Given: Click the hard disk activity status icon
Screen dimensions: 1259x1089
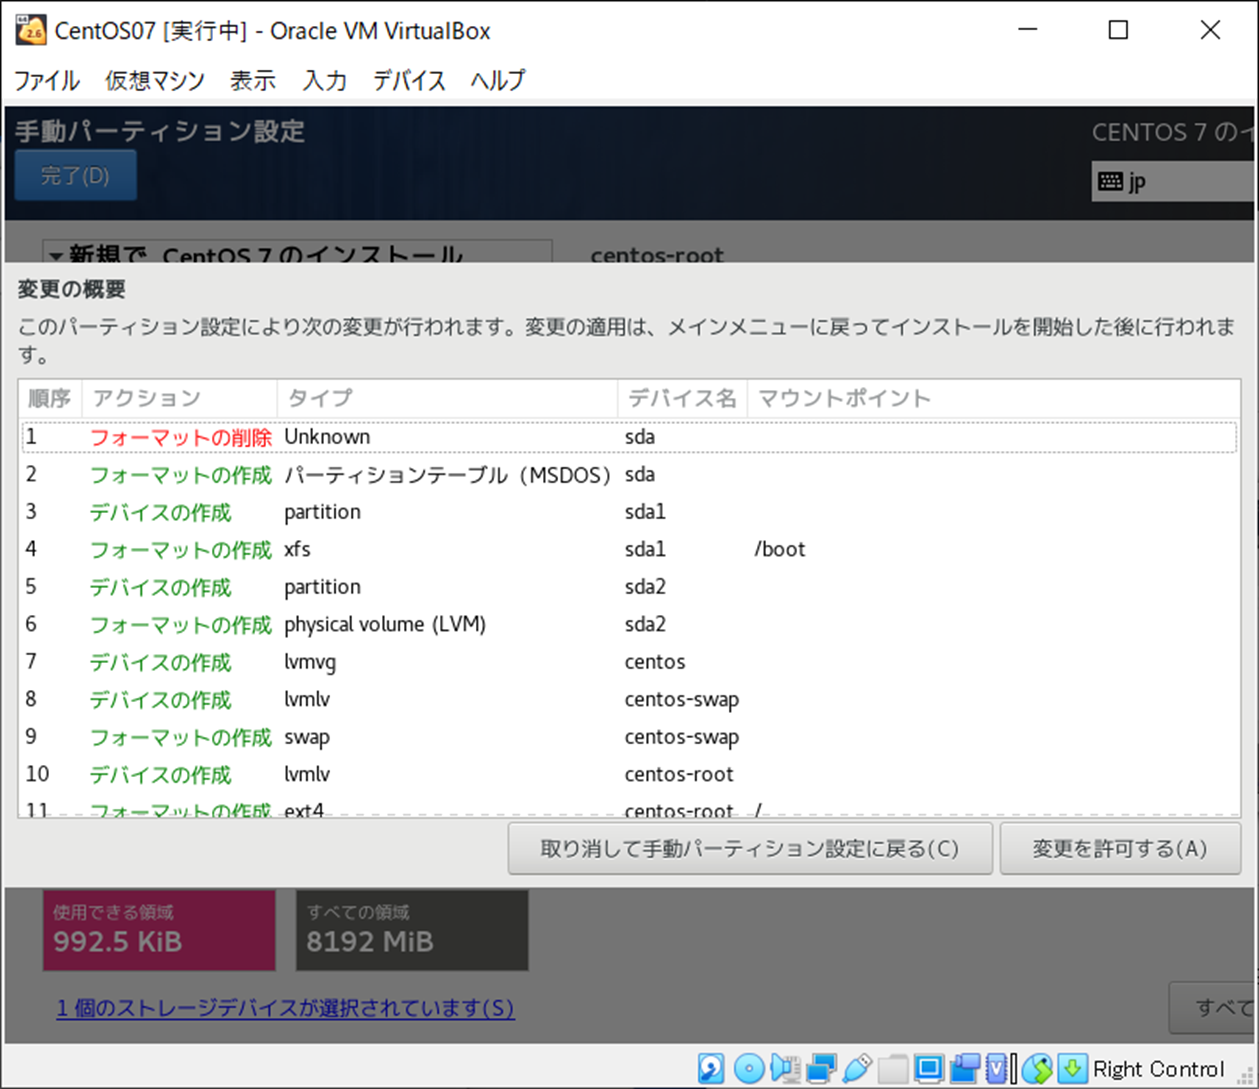Looking at the screenshot, I should coord(711,1068).
